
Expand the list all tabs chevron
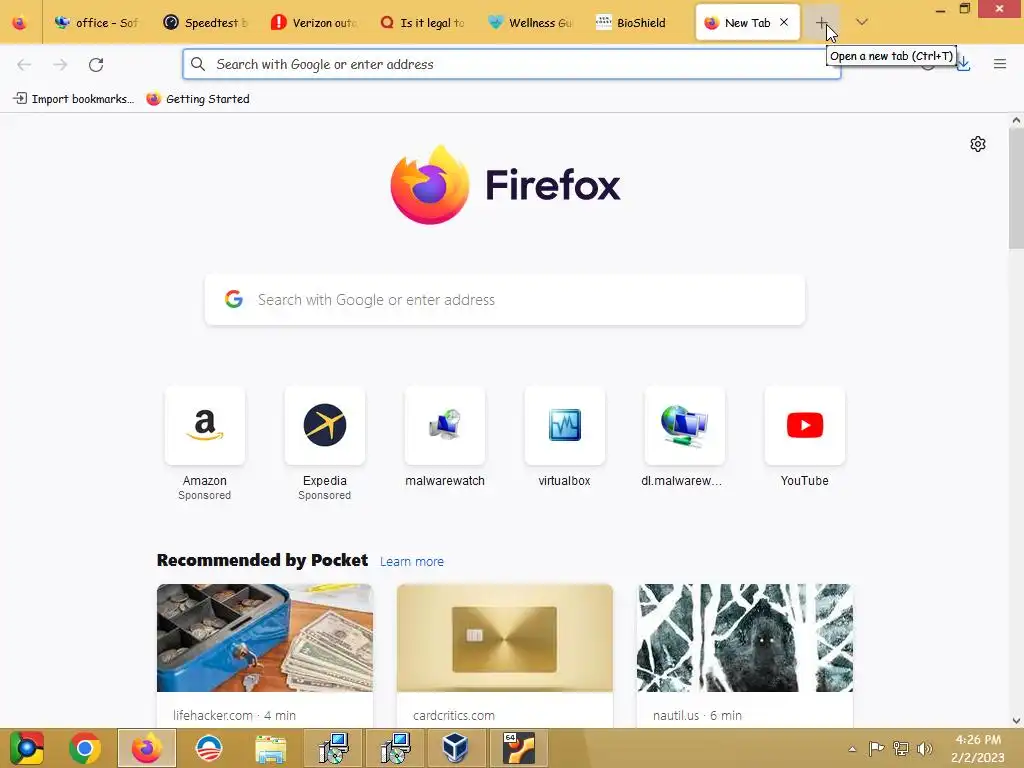pos(862,22)
